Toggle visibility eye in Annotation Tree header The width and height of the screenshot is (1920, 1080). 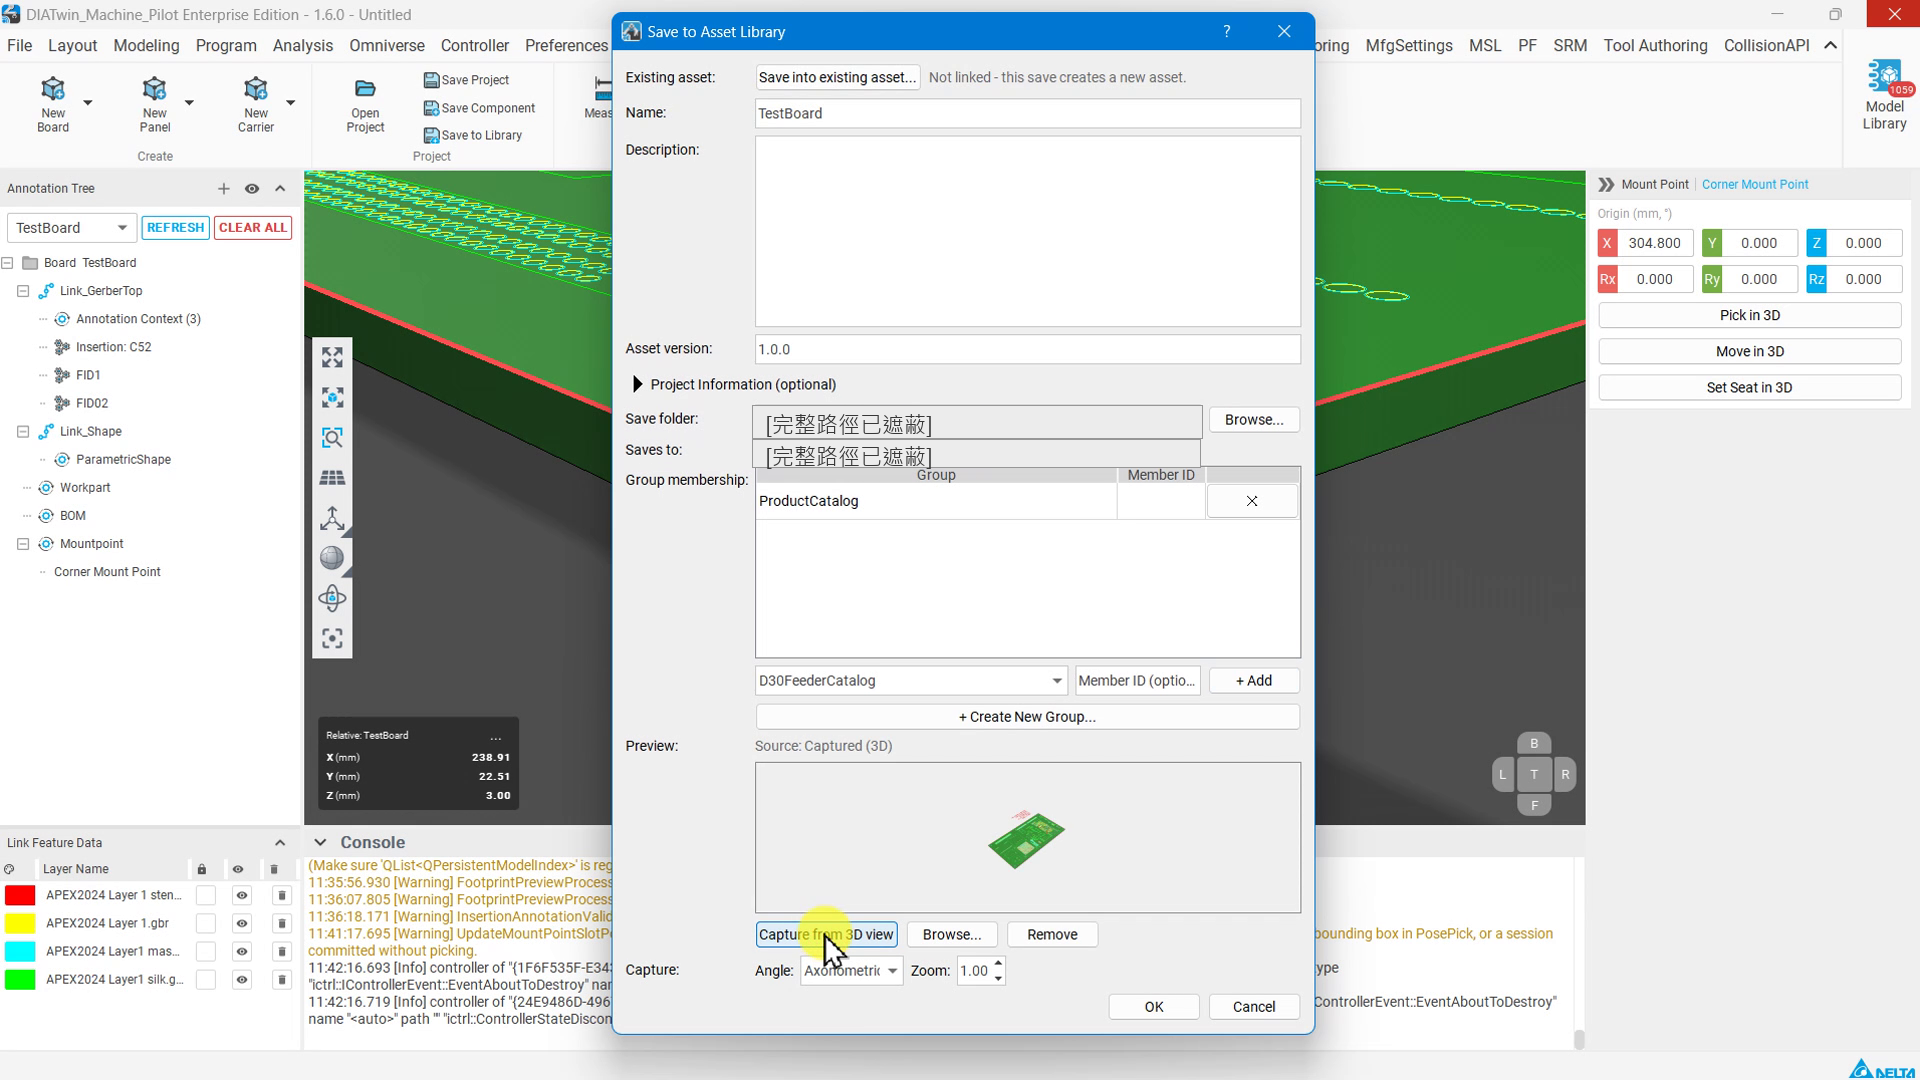252,189
